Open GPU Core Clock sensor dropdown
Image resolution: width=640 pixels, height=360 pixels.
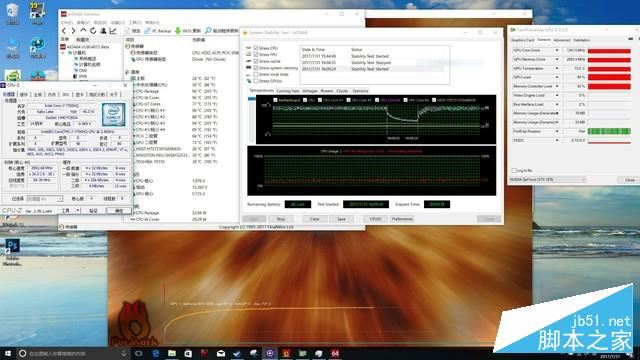coord(557,51)
